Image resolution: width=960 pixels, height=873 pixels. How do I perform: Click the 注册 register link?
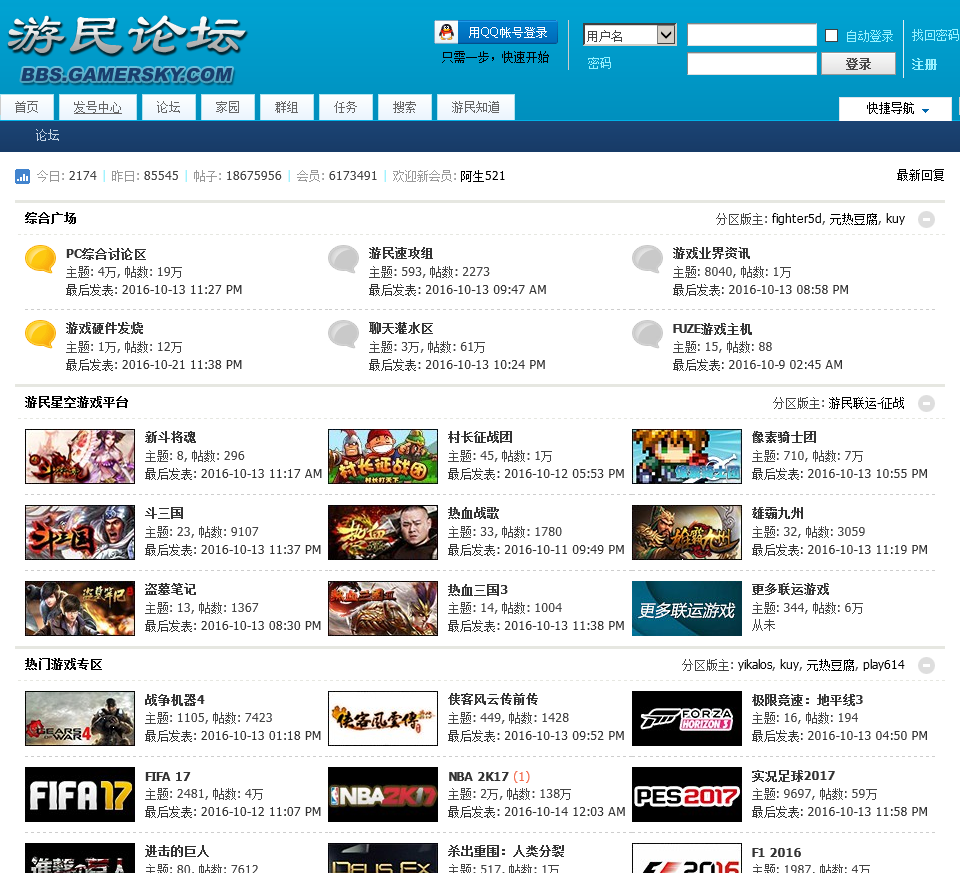pos(924,64)
